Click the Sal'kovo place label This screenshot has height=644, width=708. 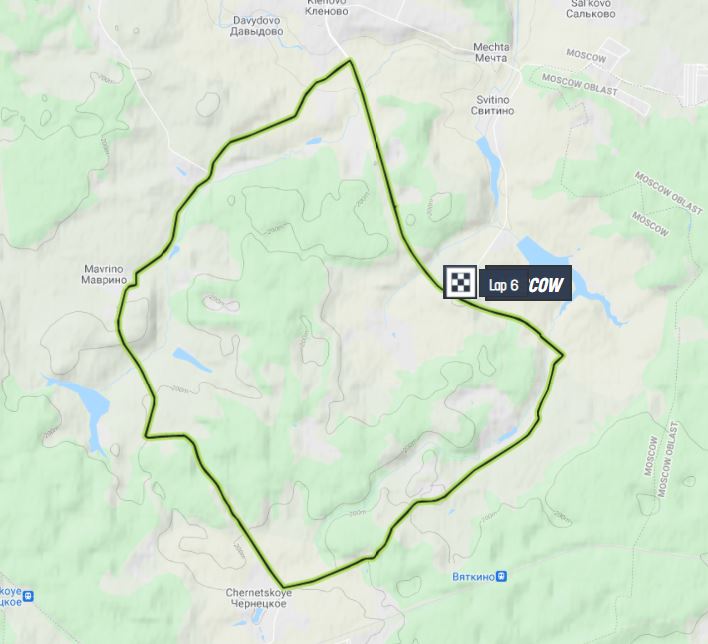(591, 9)
